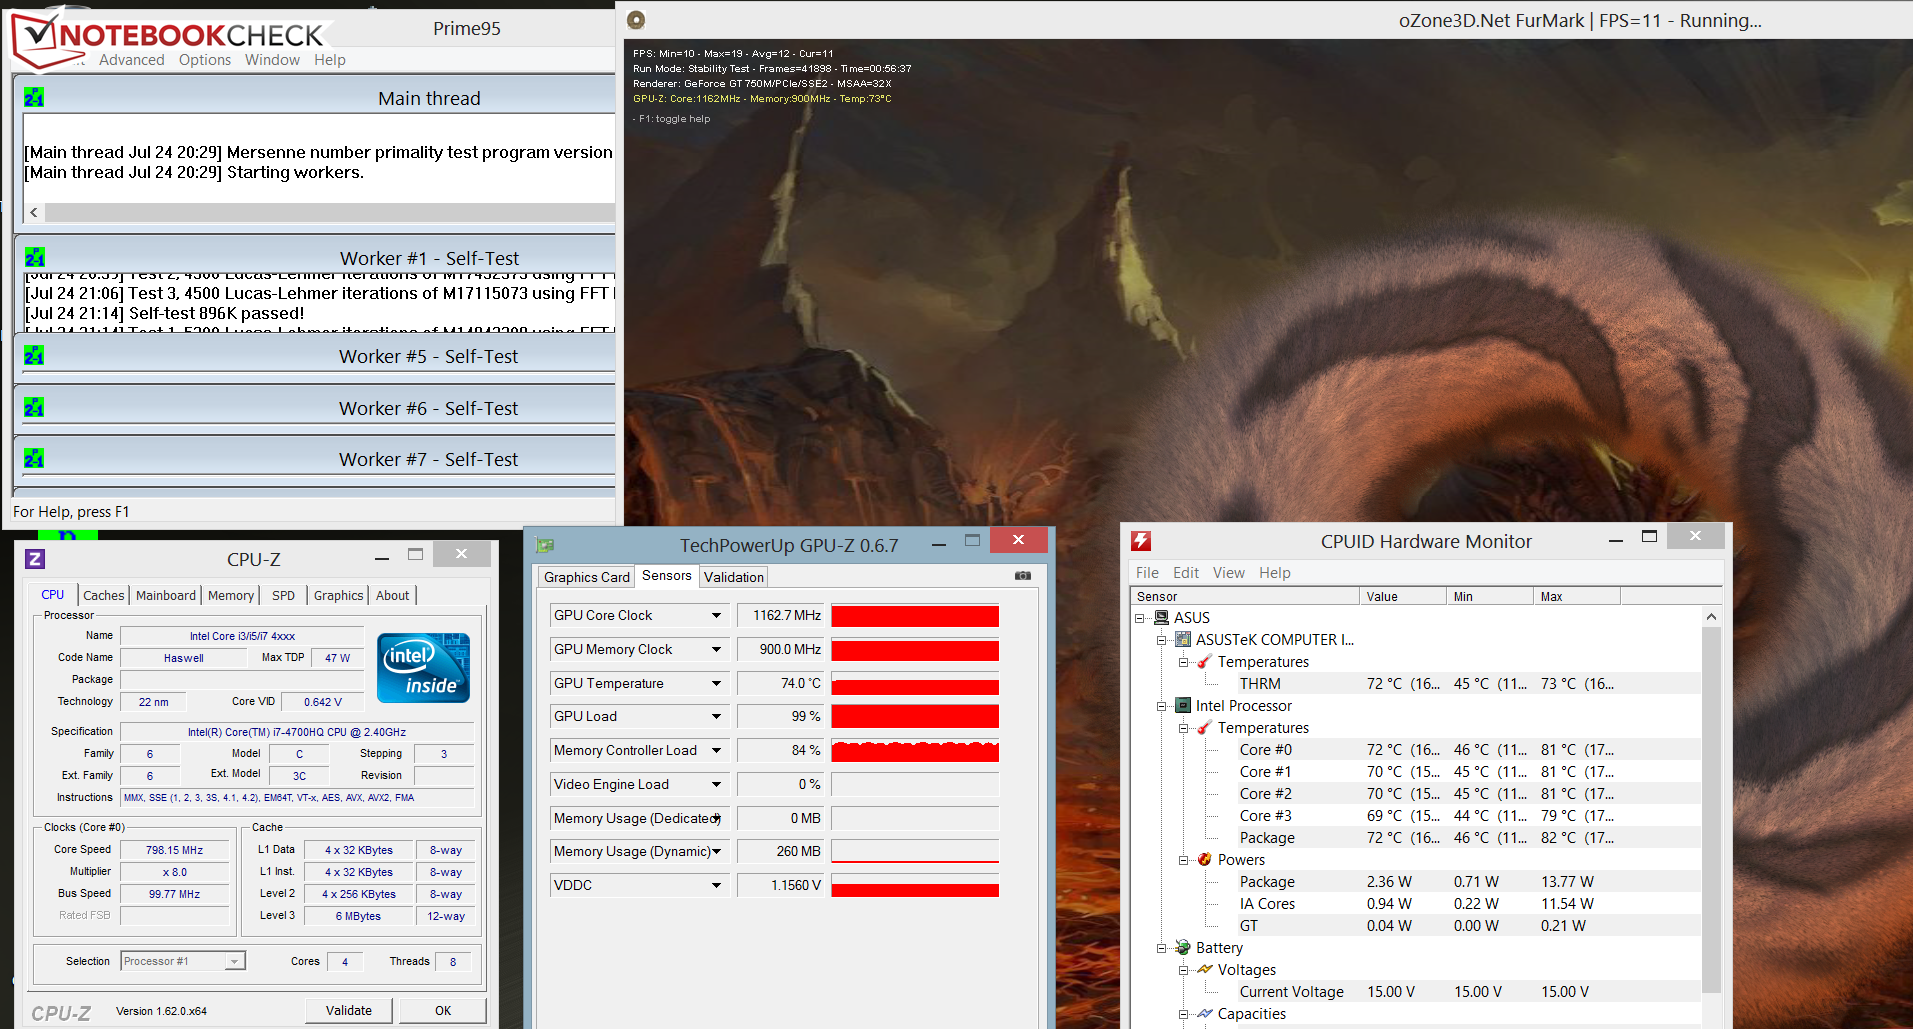The image size is (1913, 1029).
Task: Collapse the Battery node
Action: coord(1162,948)
